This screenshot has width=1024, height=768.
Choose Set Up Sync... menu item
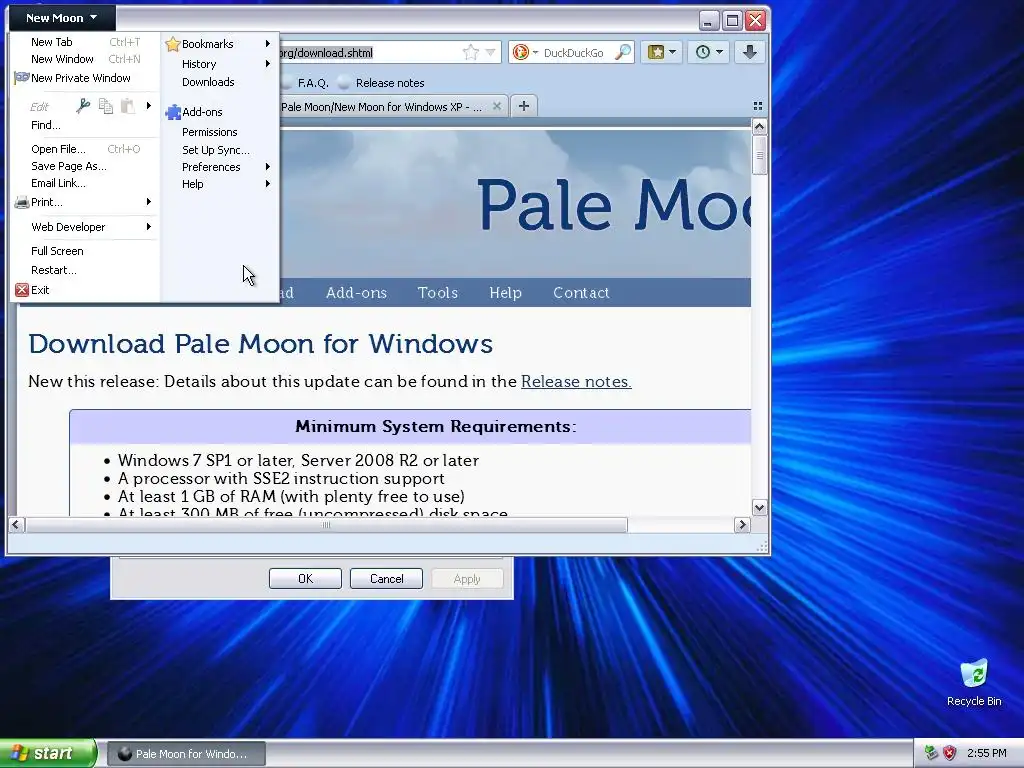pos(218,150)
